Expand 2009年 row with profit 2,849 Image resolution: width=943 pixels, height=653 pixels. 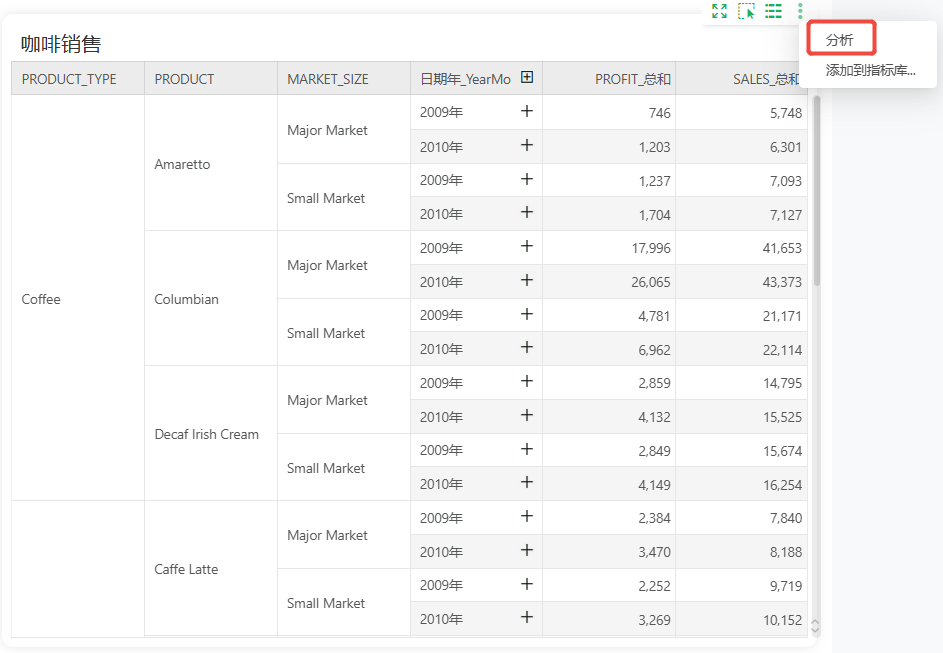click(x=527, y=449)
